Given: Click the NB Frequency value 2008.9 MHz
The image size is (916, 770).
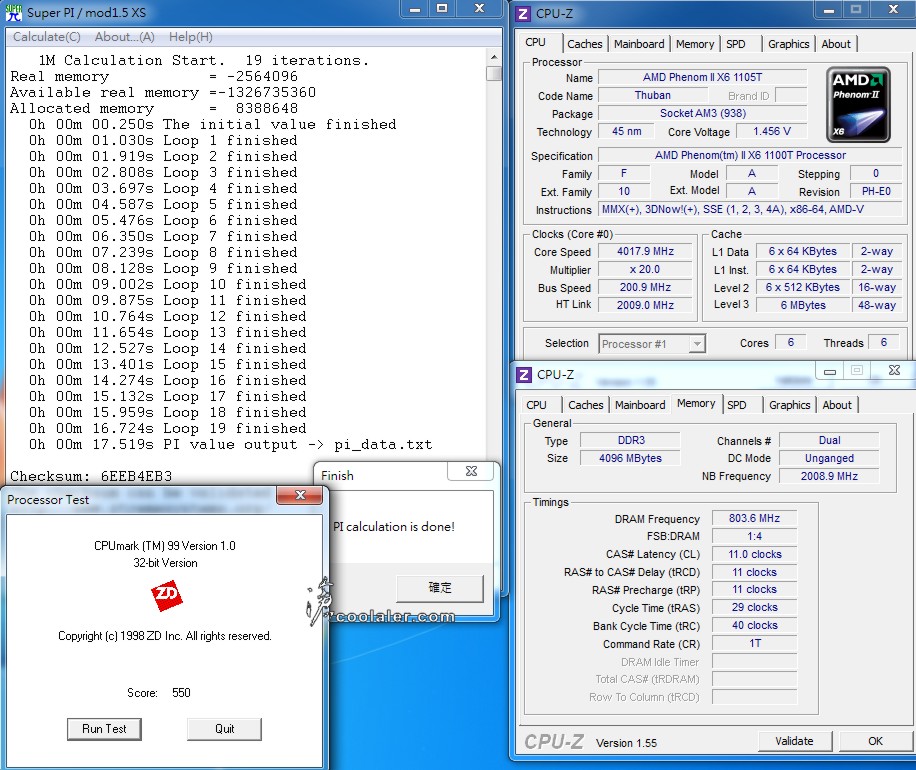Looking at the screenshot, I should [829, 477].
